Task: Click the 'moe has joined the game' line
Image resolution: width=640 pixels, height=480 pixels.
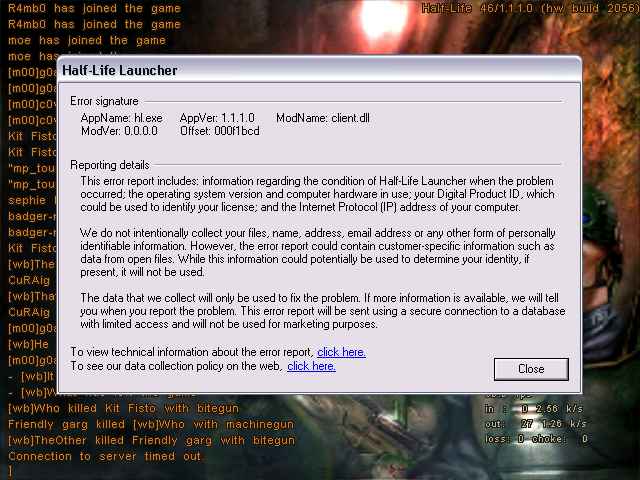Action: click(x=87, y=40)
